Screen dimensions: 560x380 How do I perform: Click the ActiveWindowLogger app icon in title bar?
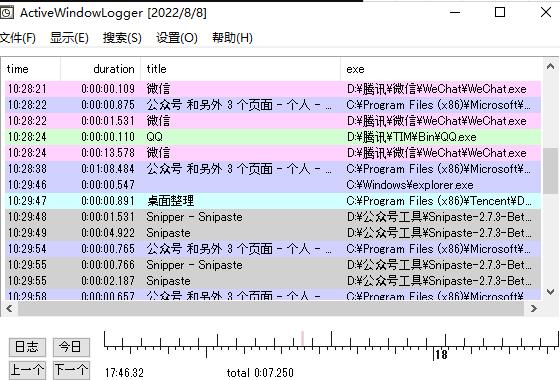(6, 13)
